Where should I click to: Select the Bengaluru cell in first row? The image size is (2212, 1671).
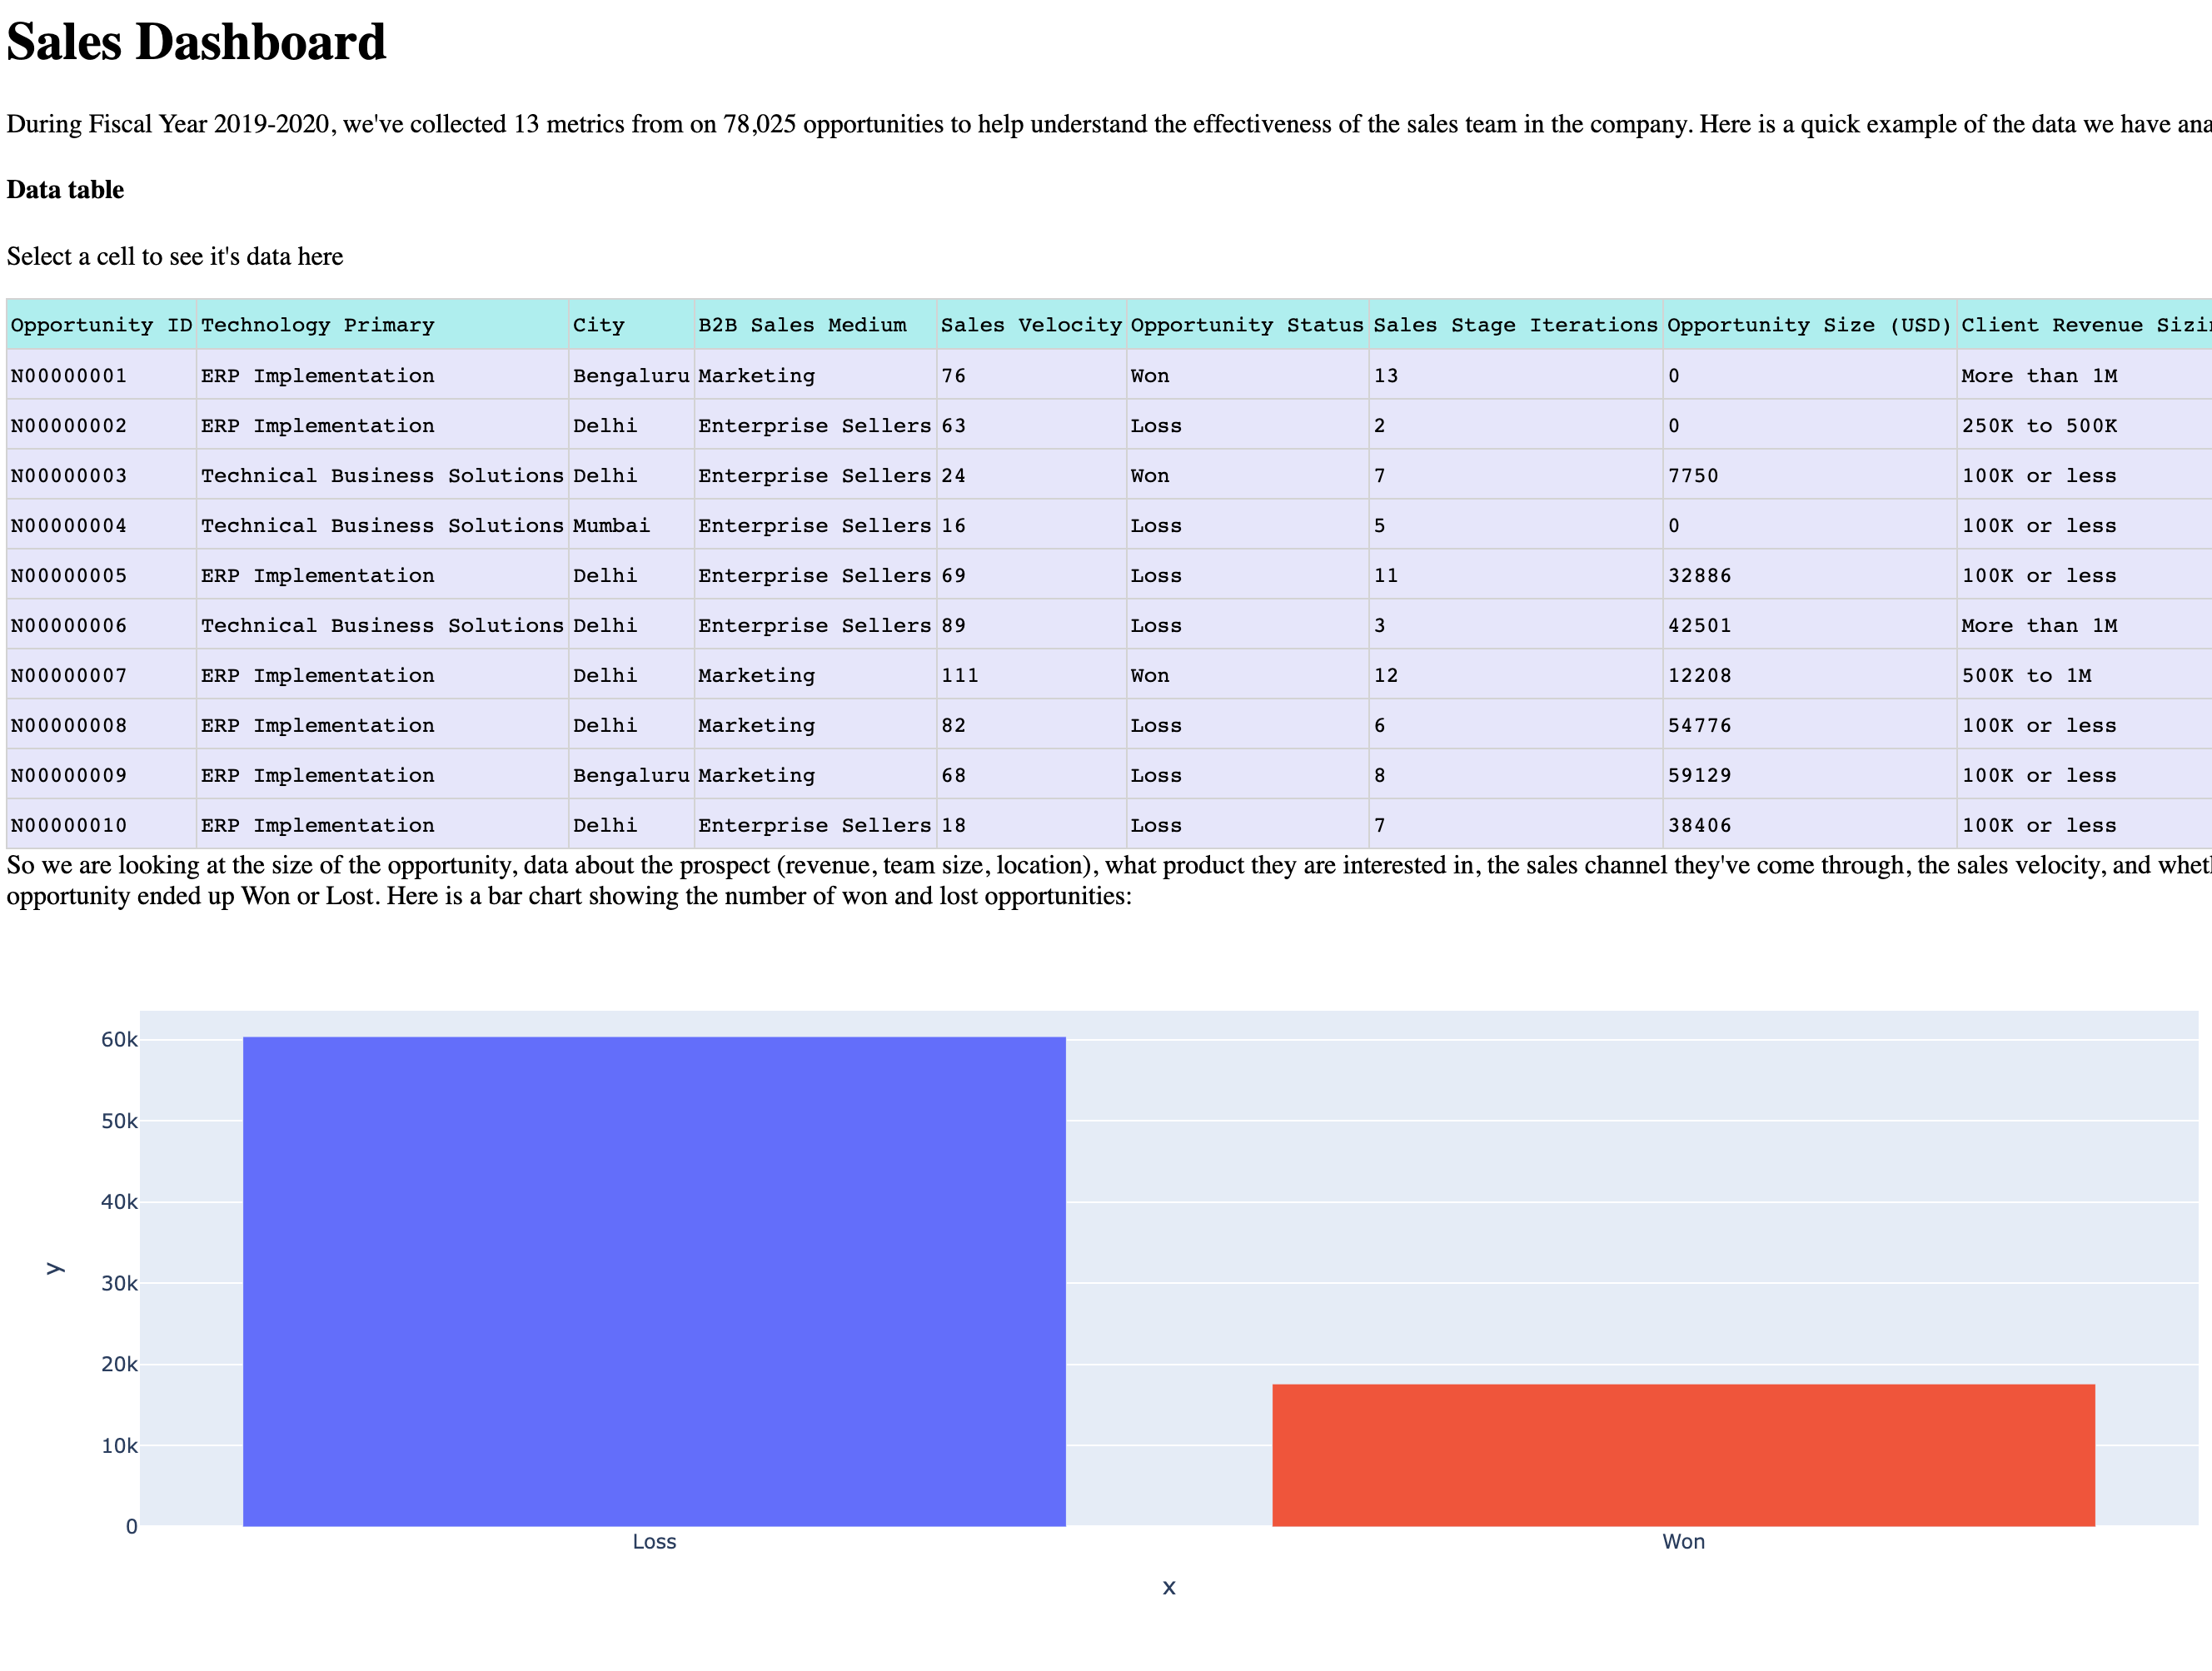pos(631,376)
